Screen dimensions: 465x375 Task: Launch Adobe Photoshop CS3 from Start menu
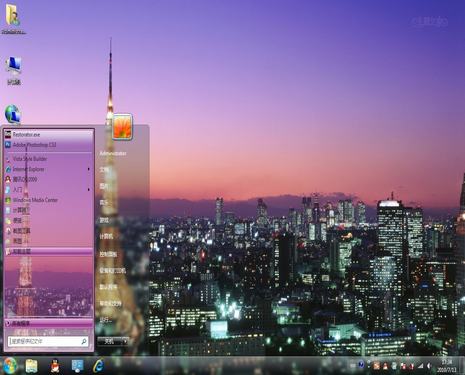48,145
